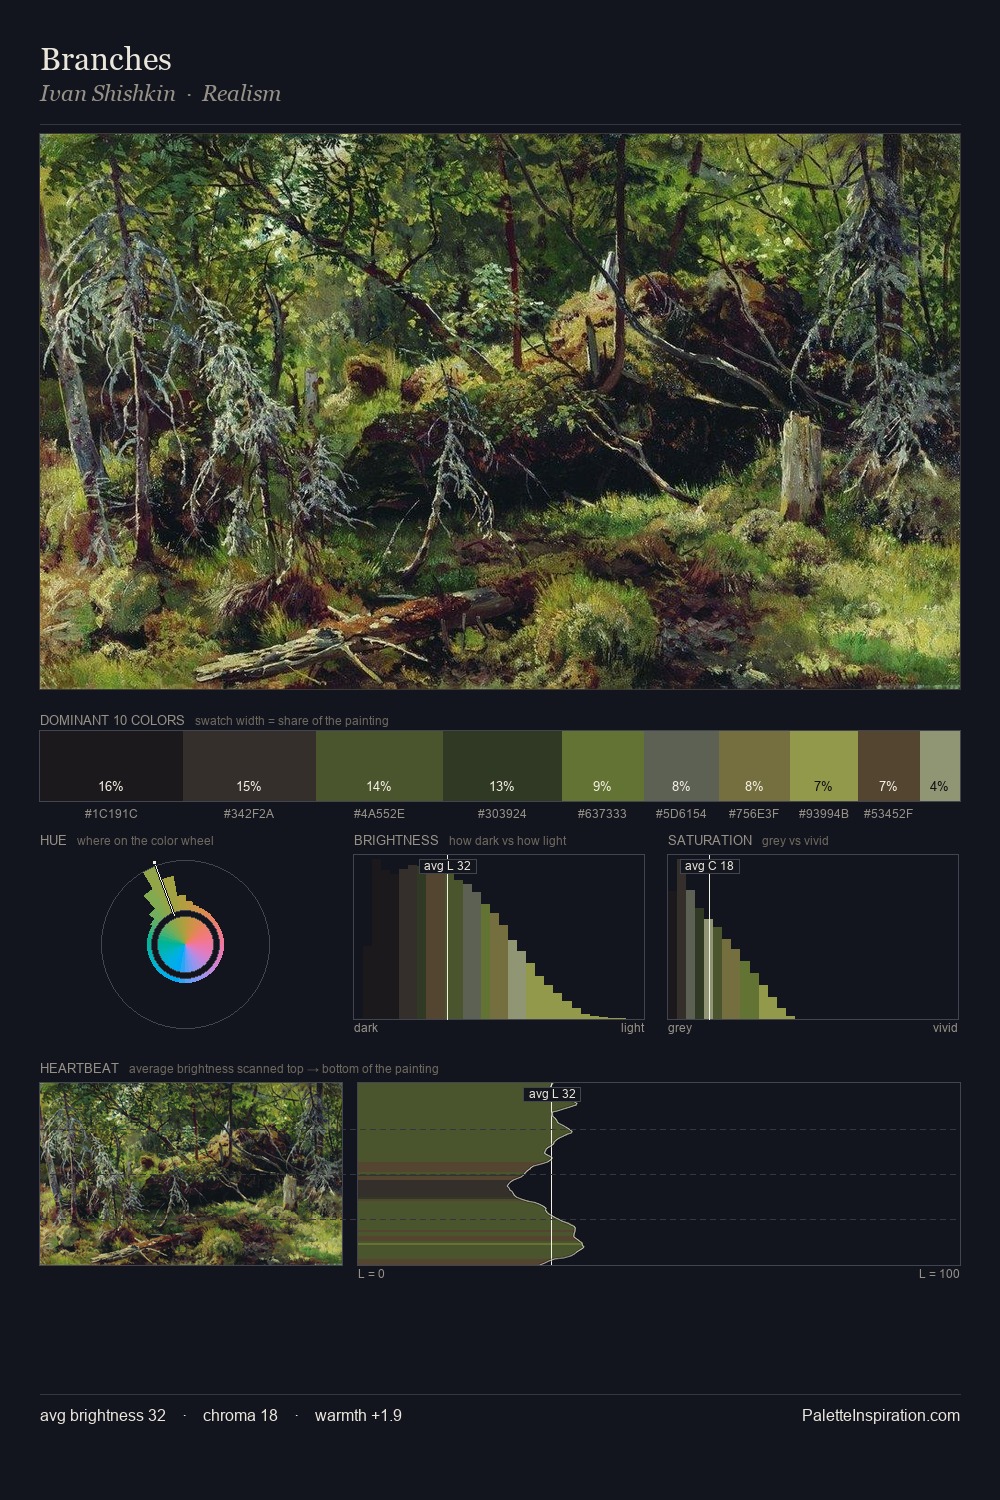Click the 'SATURATION' section heading

[710, 840]
